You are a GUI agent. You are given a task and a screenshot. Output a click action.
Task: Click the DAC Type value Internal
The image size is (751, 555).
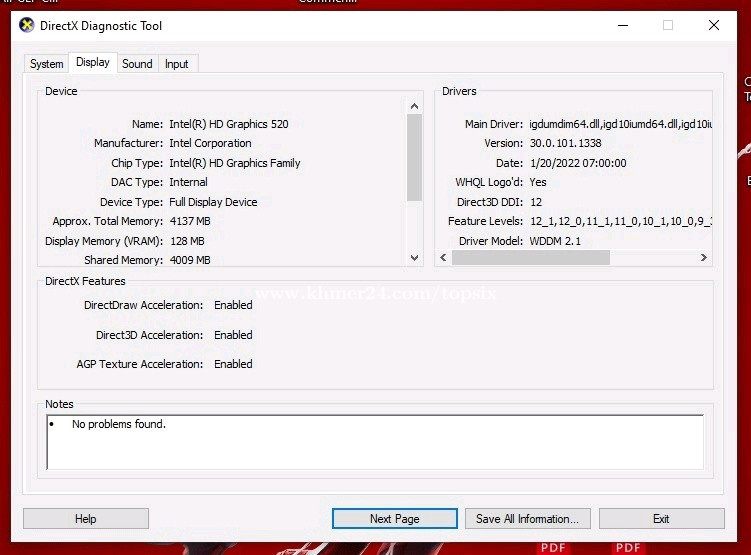pyautogui.click(x=188, y=182)
